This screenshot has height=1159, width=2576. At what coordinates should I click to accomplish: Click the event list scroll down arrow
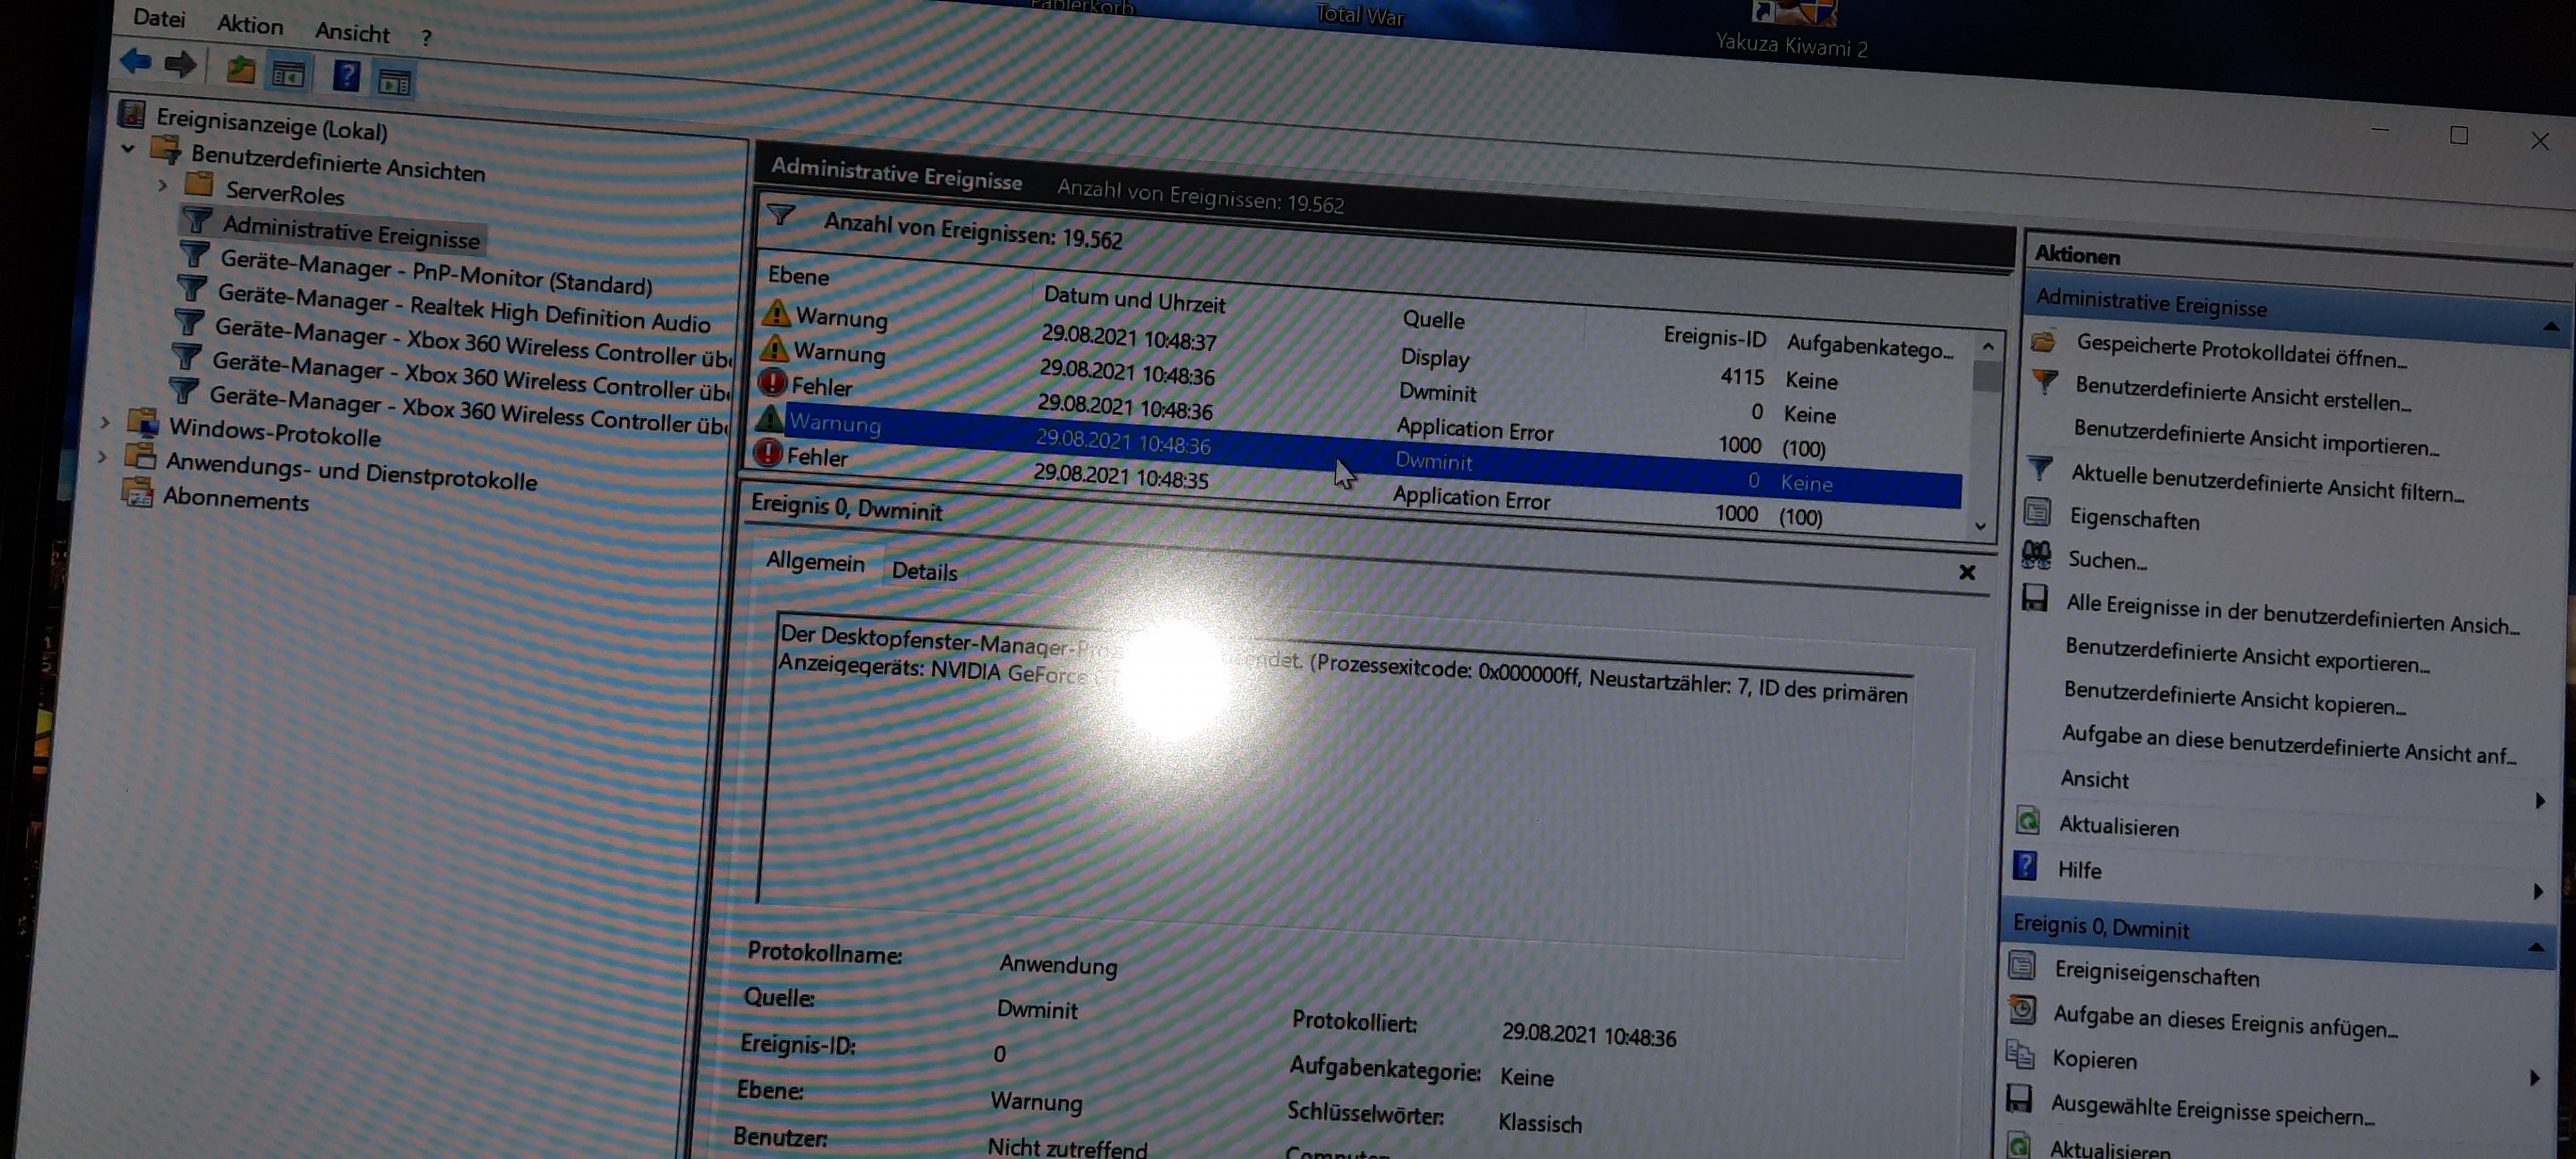[x=1980, y=526]
